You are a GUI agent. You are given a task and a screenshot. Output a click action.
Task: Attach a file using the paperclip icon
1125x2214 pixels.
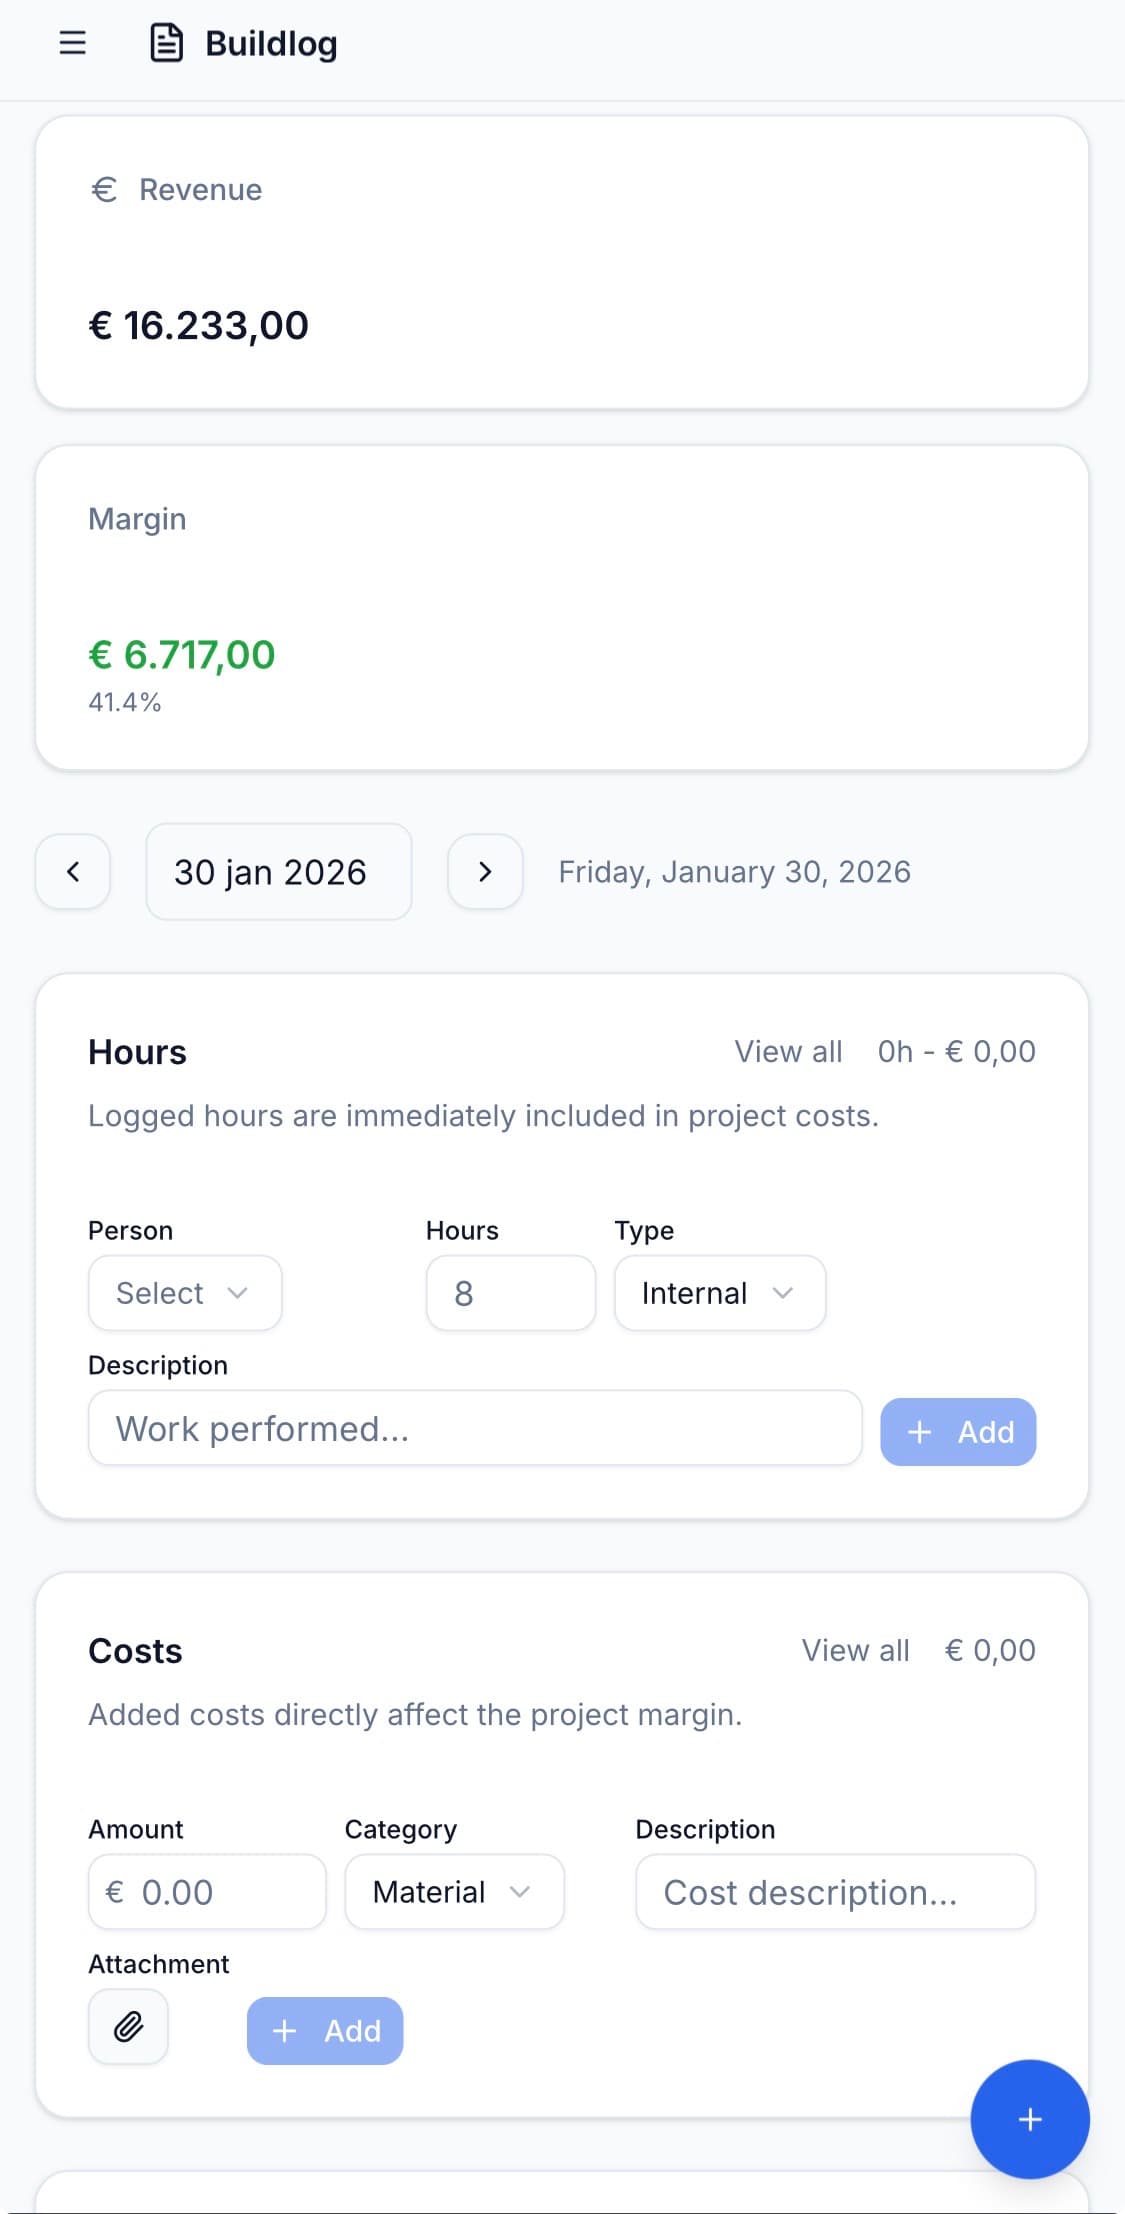click(127, 2028)
